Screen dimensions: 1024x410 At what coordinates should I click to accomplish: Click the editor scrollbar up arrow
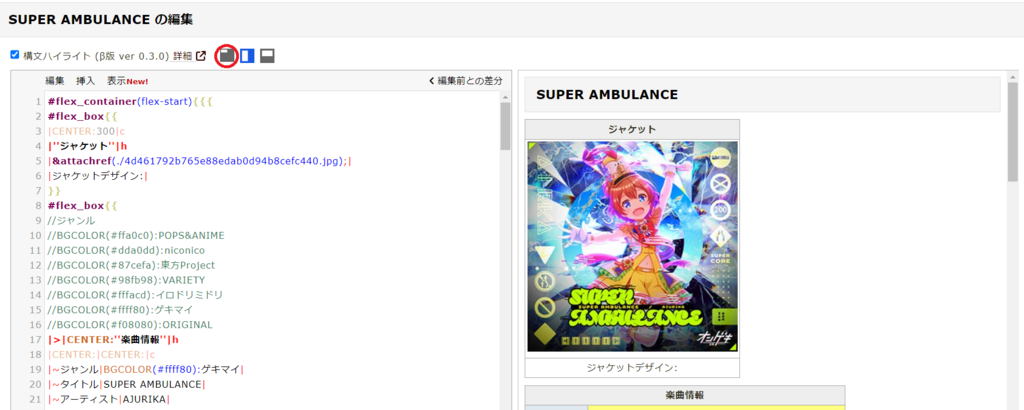pos(505,97)
